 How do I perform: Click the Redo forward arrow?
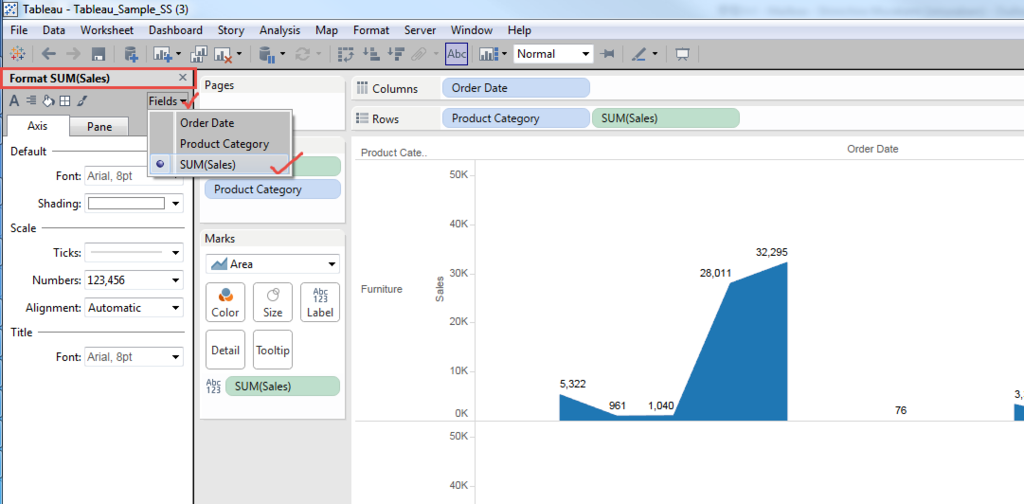pos(73,54)
